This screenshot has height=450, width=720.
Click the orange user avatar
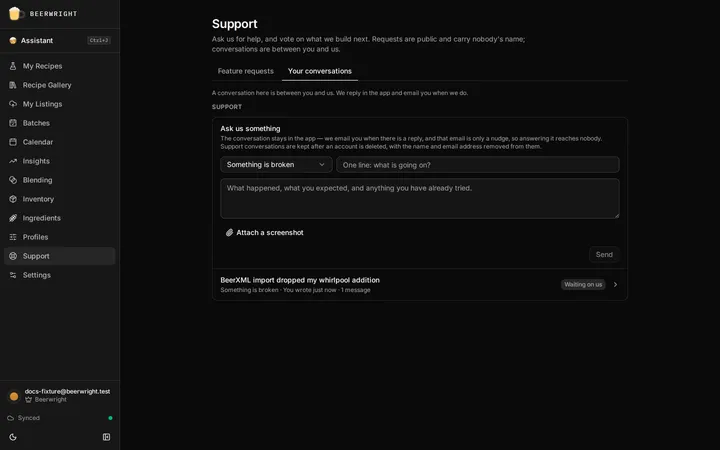[x=14, y=396]
